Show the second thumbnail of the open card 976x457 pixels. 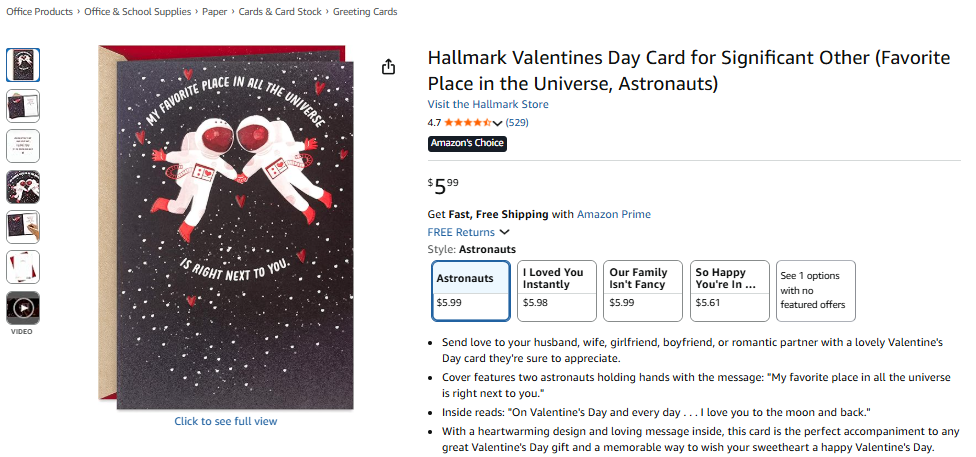[x=23, y=105]
